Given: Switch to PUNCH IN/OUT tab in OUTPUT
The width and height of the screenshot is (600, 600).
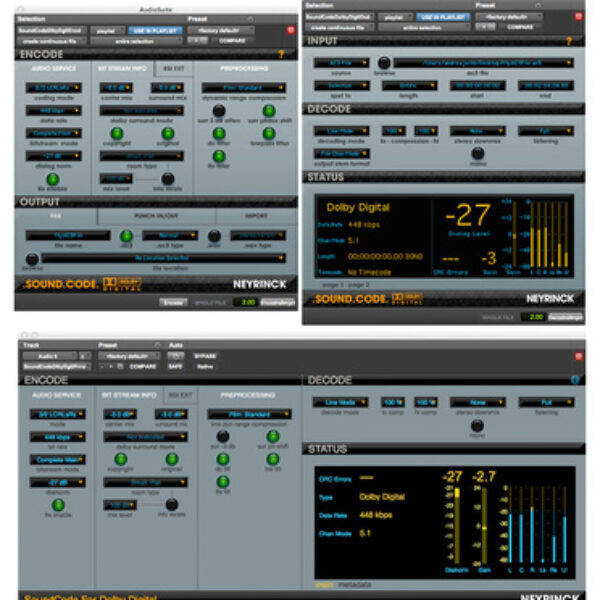Looking at the screenshot, I should 156,216.
